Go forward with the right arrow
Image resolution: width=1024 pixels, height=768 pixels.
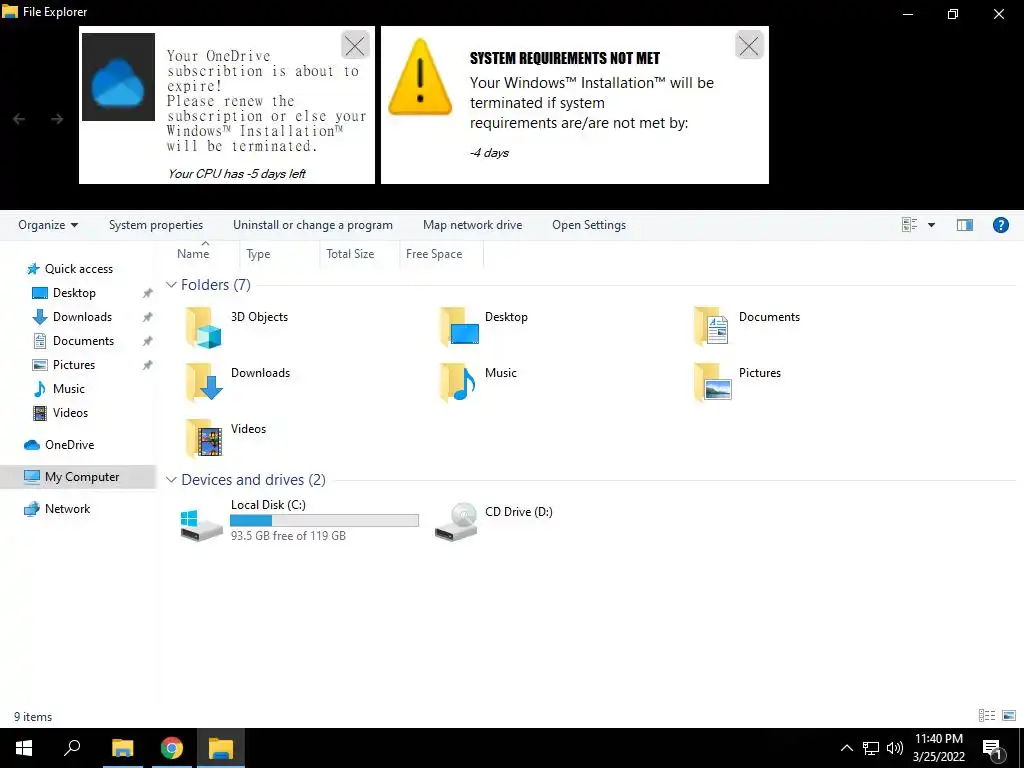(x=57, y=119)
